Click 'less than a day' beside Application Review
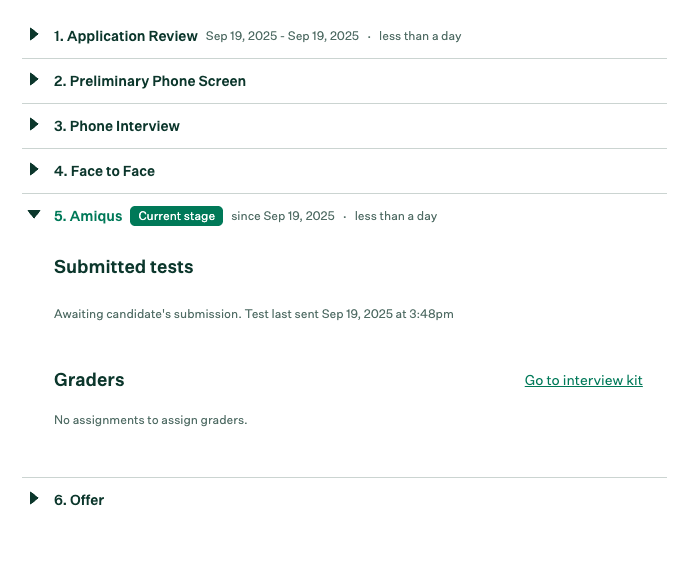The width and height of the screenshot is (698, 582). (x=420, y=36)
